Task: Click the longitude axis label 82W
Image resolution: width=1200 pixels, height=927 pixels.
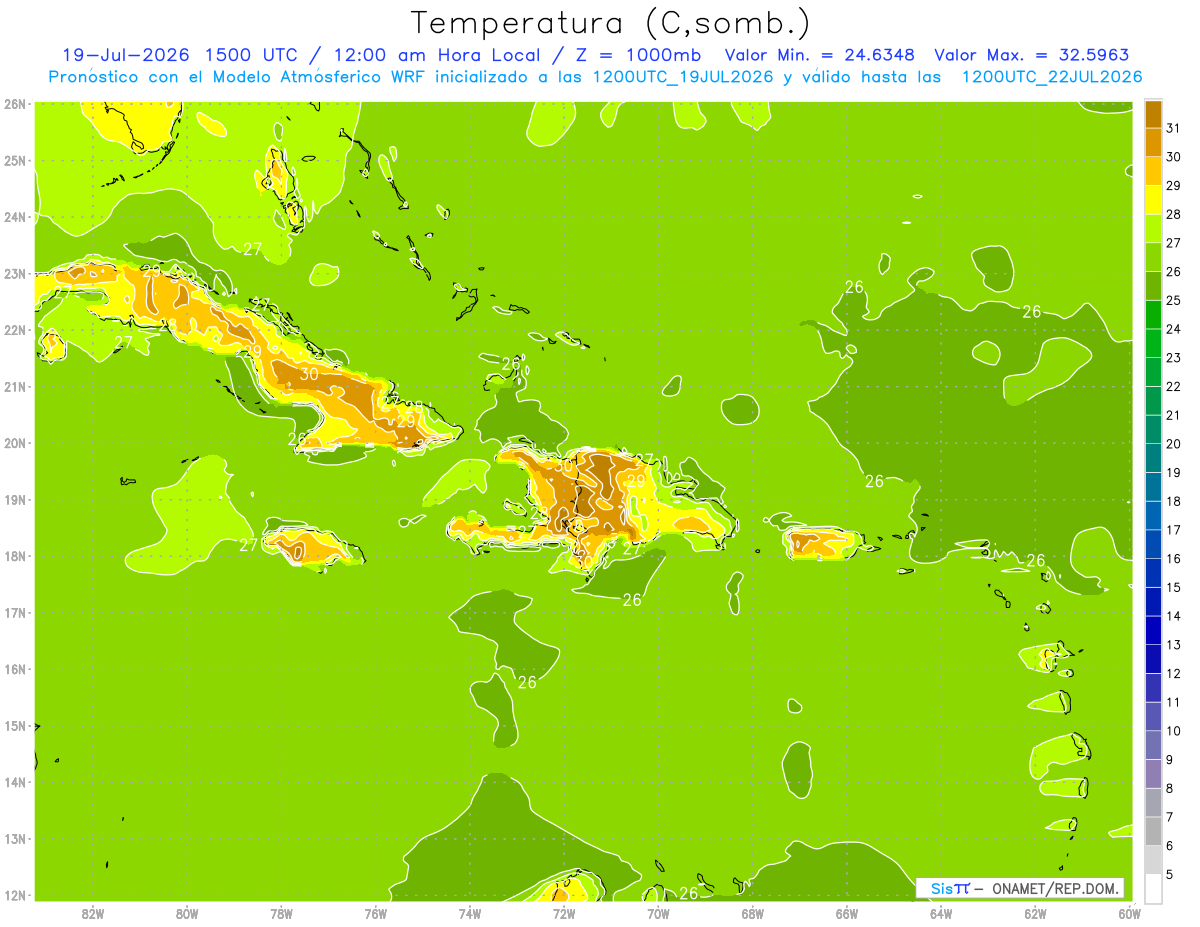Action: [x=92, y=912]
